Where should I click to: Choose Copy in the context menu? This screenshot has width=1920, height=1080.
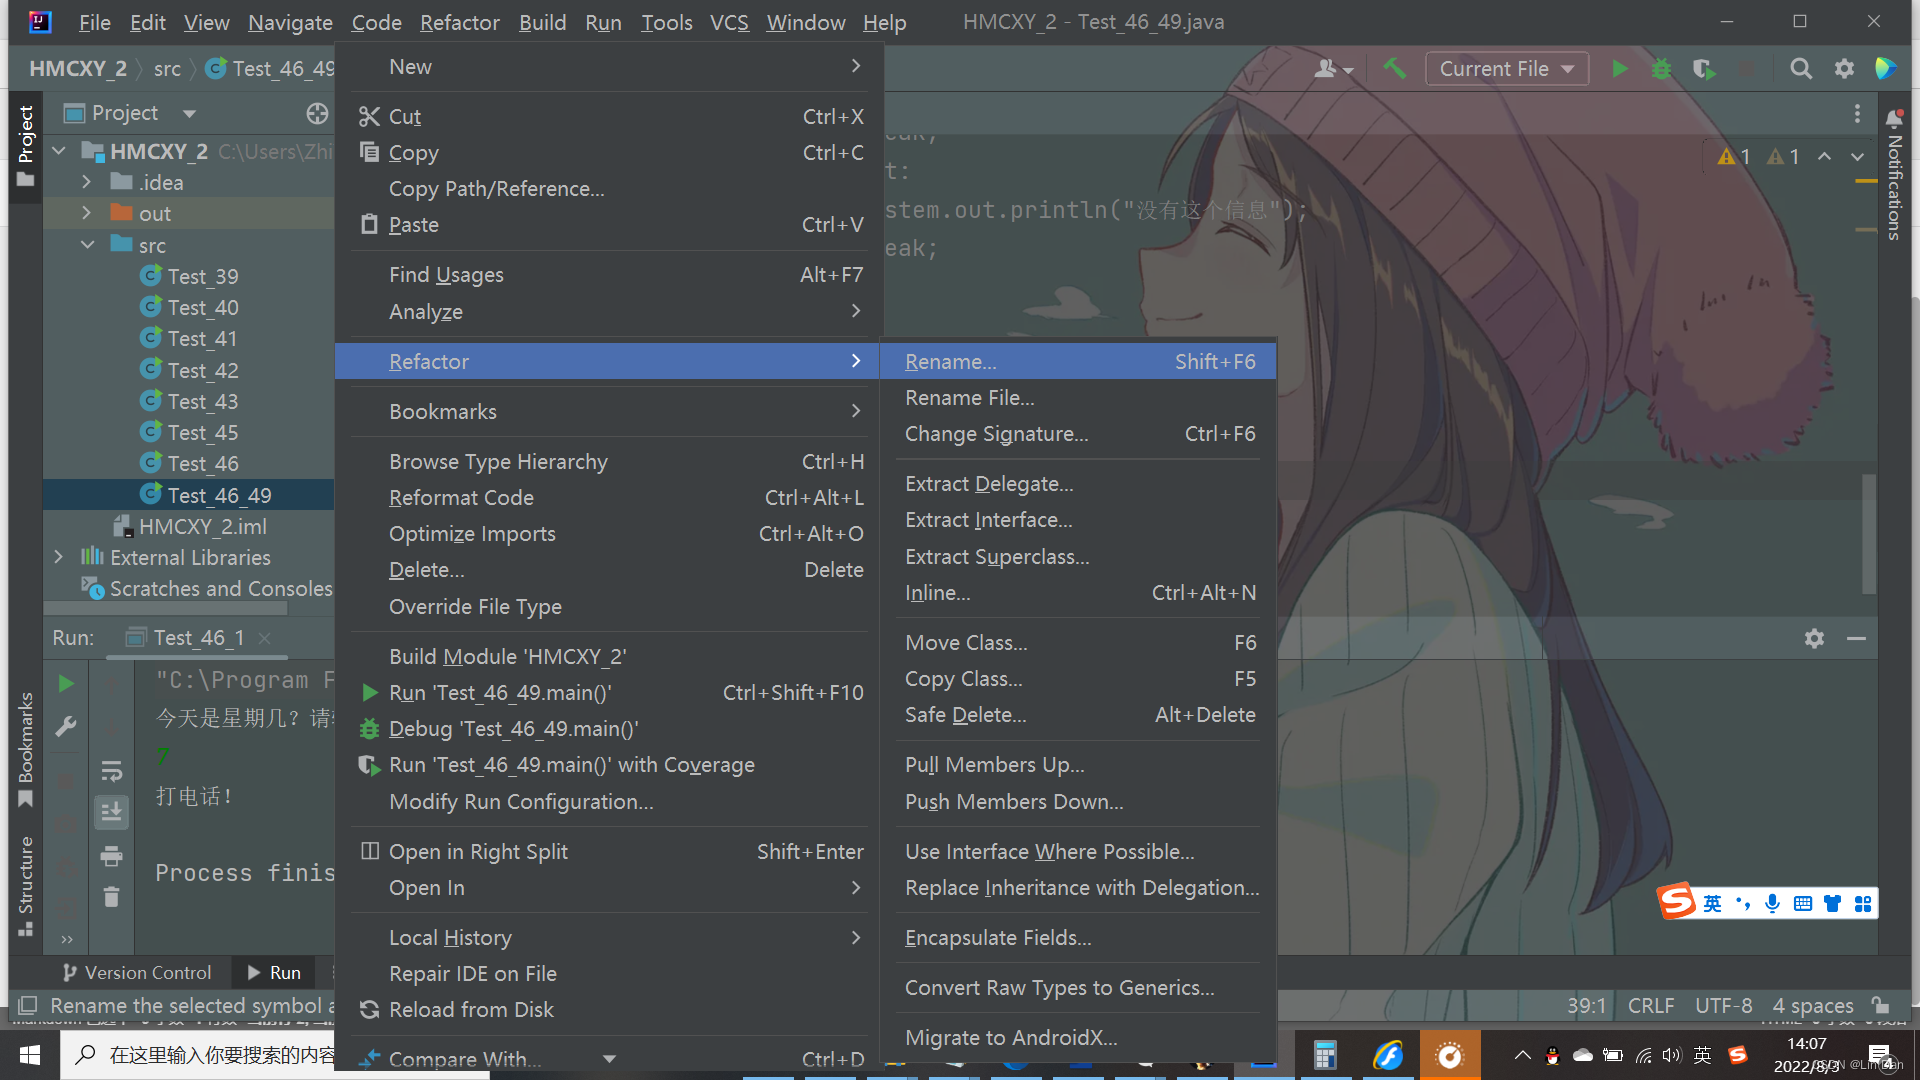tap(610, 152)
